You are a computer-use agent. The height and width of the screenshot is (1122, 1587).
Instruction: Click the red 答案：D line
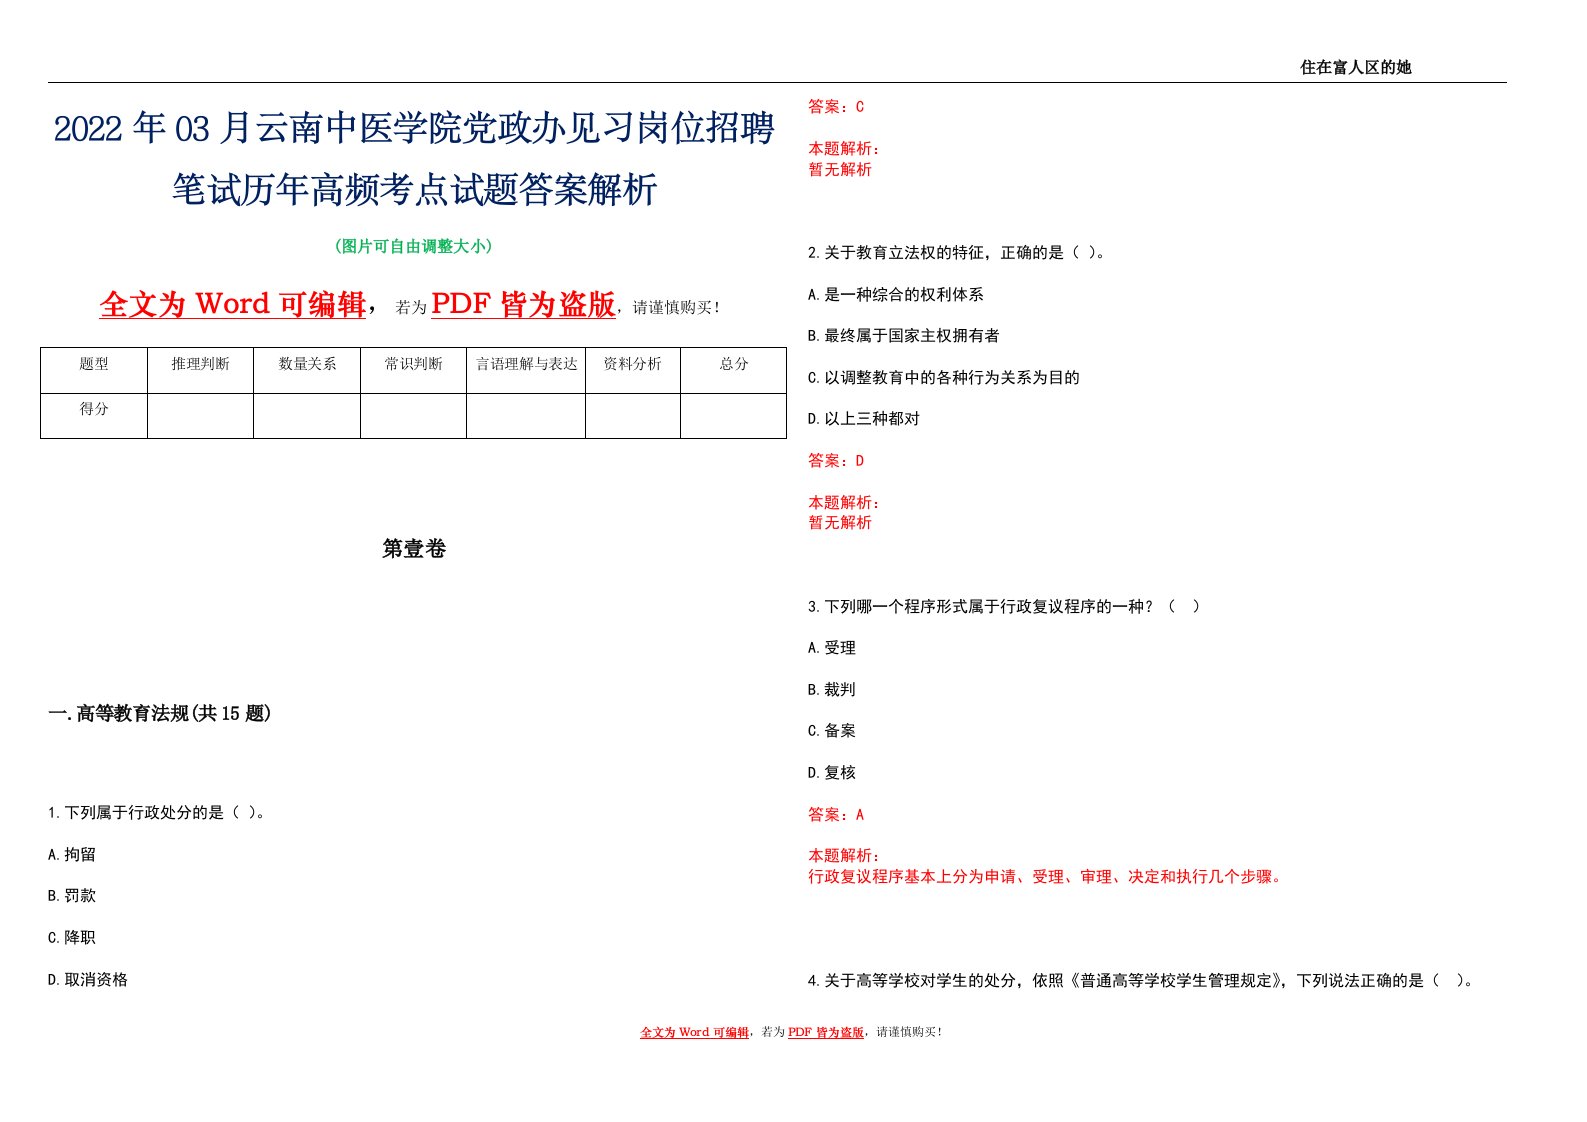tap(836, 461)
